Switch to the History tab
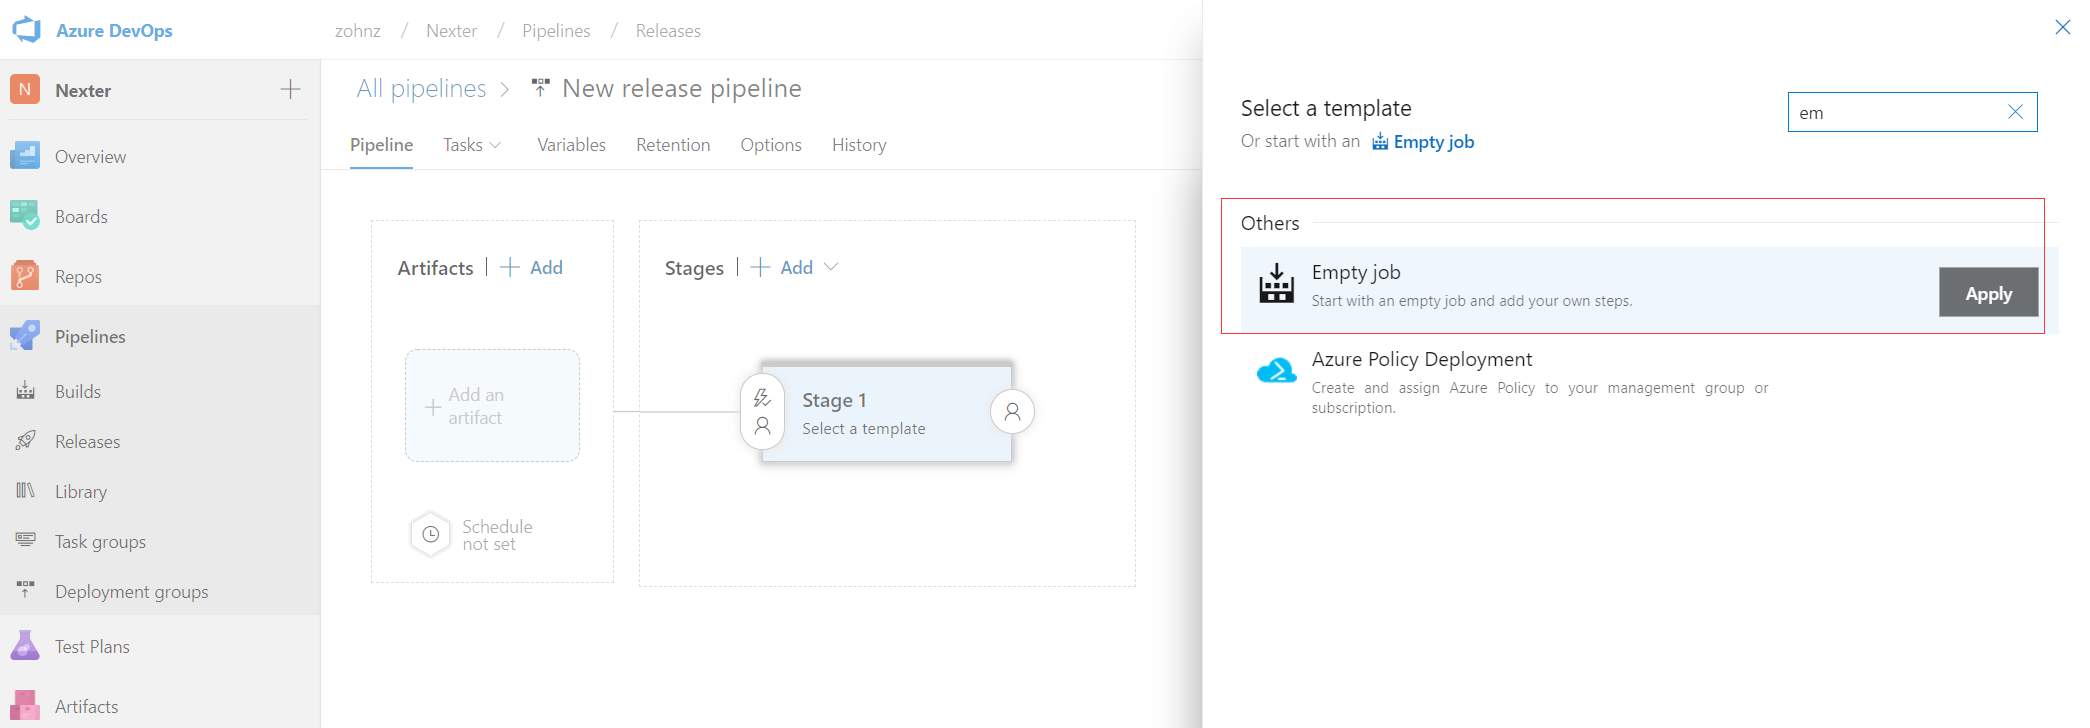 (859, 145)
